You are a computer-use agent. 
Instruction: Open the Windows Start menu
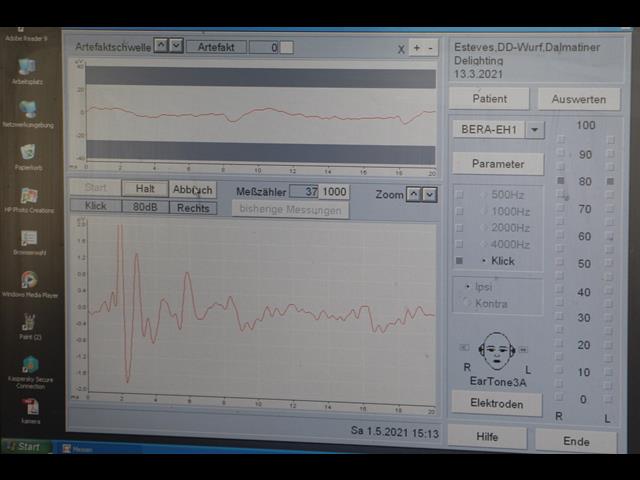(x=25, y=447)
